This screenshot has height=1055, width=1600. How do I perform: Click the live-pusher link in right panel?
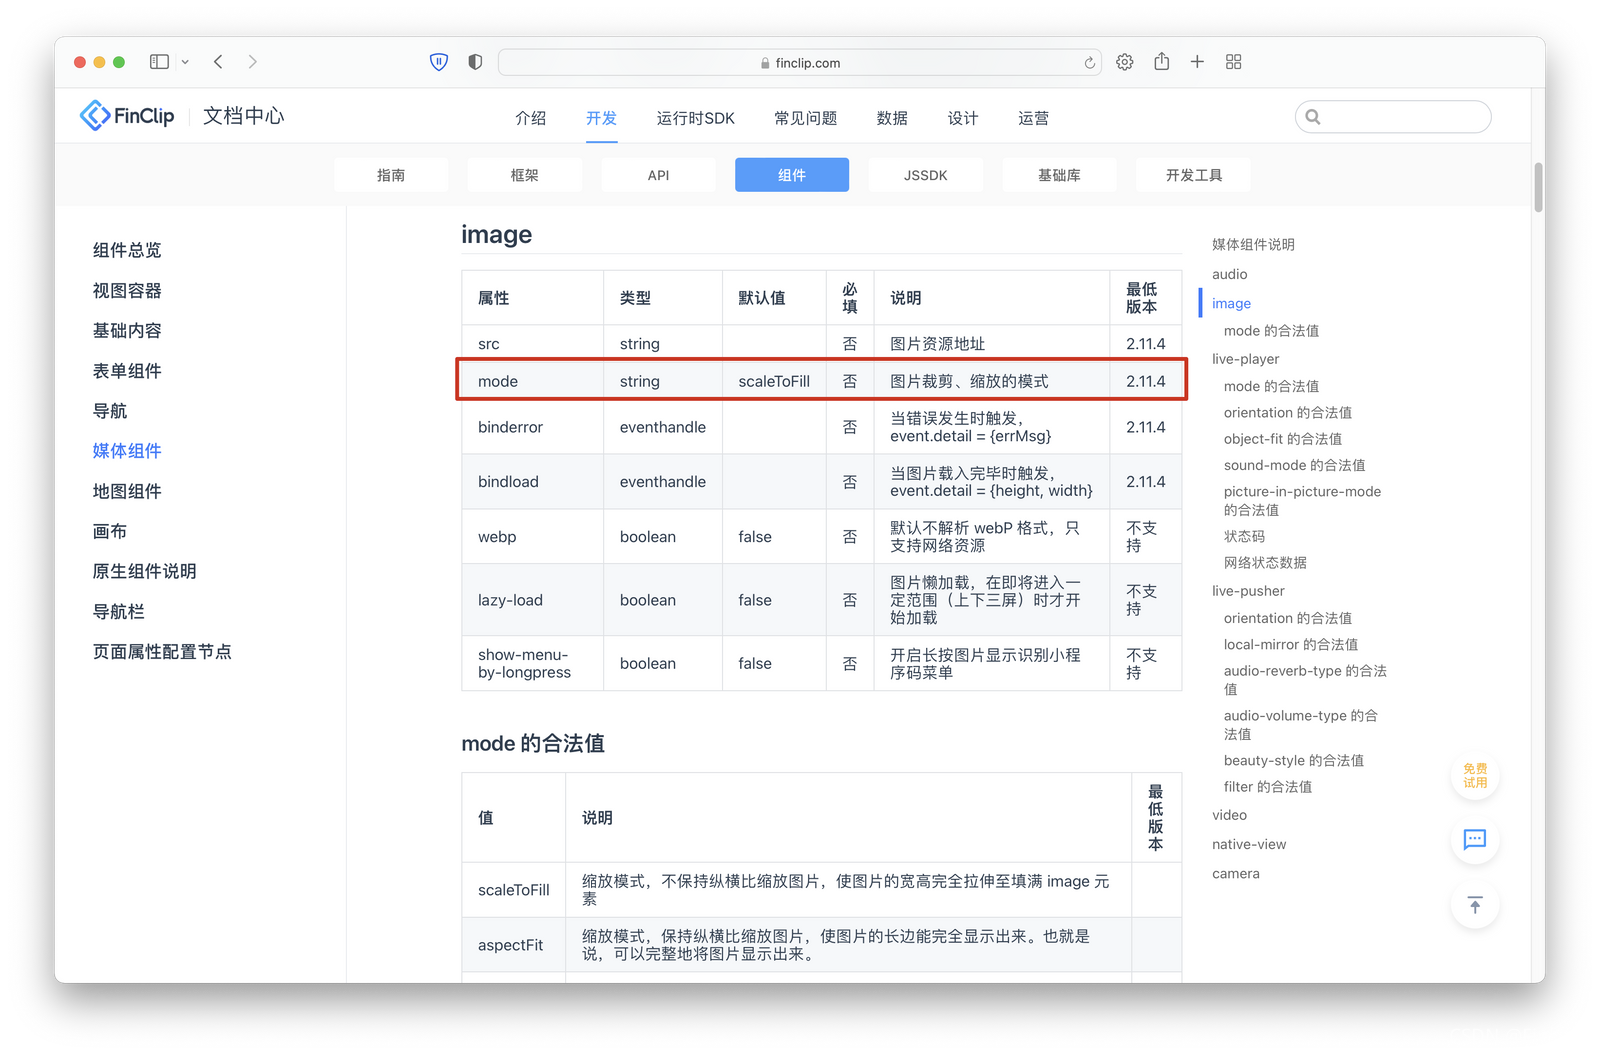[x=1248, y=590]
